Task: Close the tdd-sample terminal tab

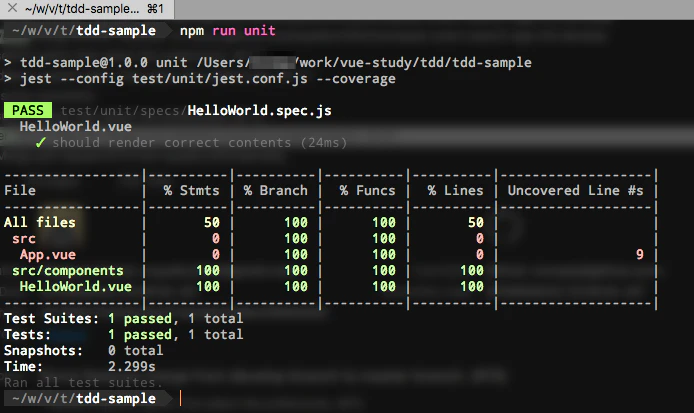Action: point(12,8)
